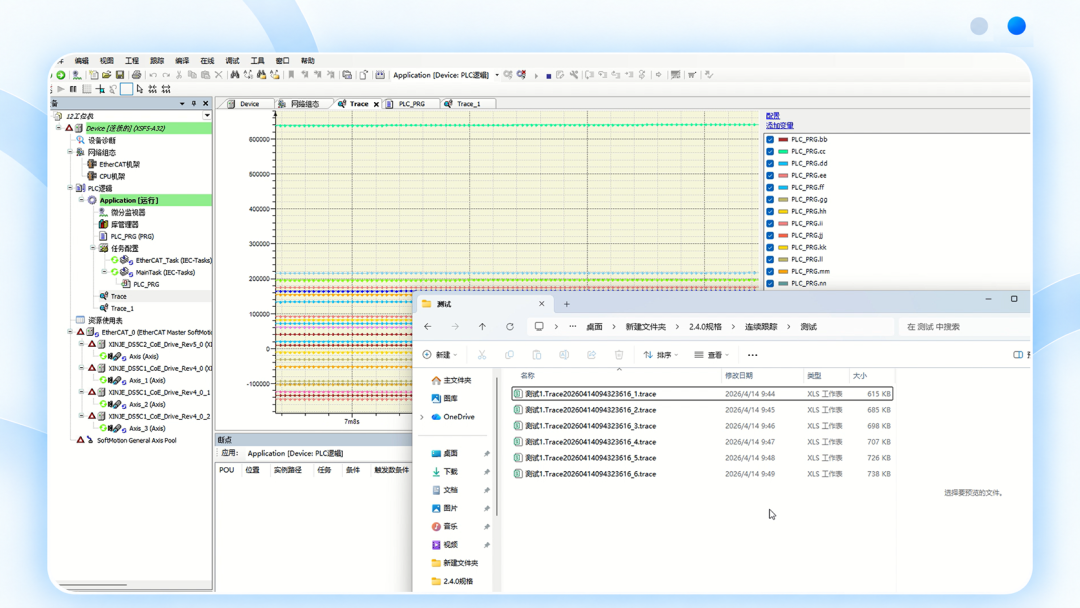
Task: Click 新建文件夹 in the Explorer breadcrumb
Action: (645, 327)
